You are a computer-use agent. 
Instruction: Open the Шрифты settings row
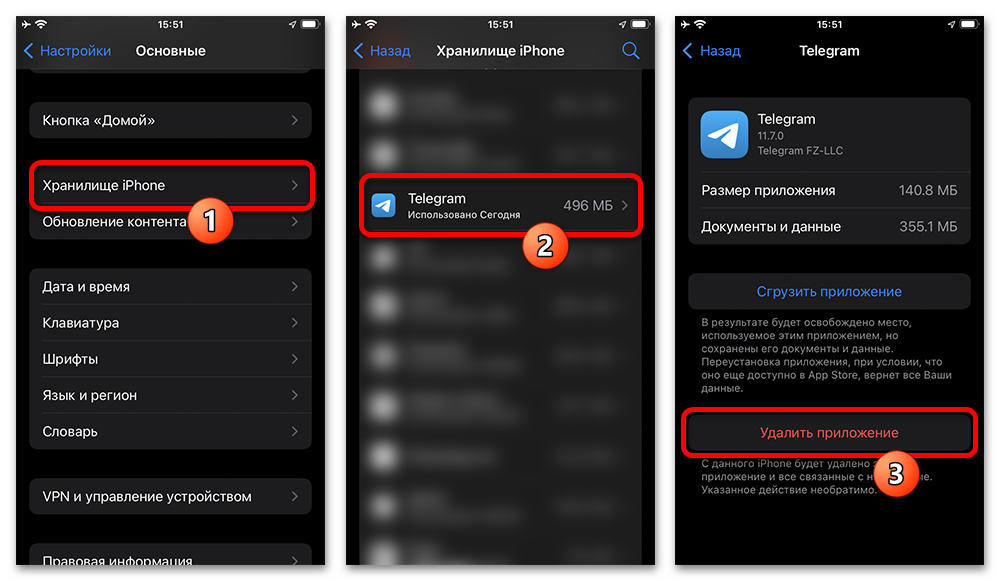pos(170,359)
